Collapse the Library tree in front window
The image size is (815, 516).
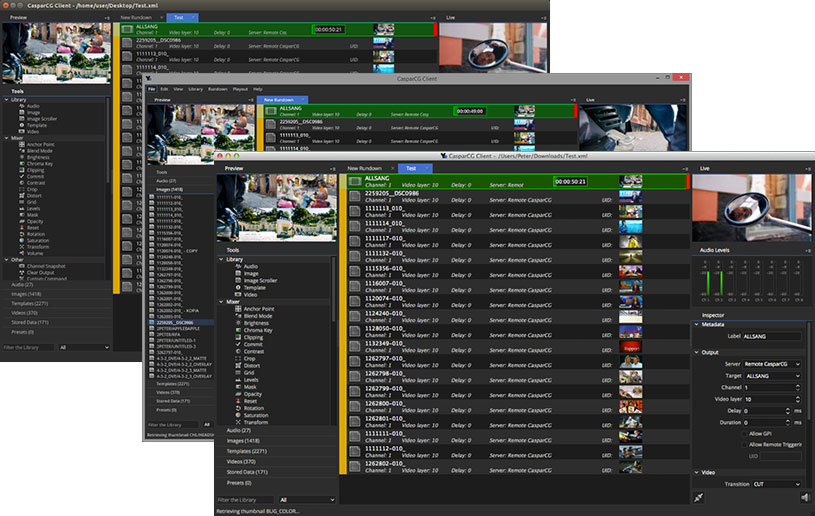[x=221, y=259]
